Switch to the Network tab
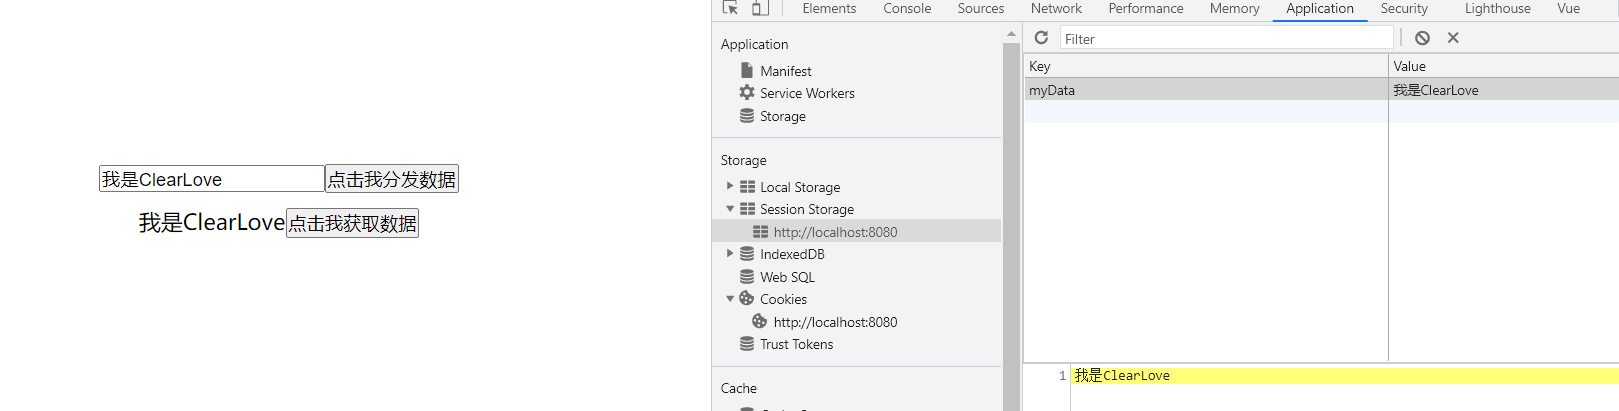1619x411 pixels. pos(1056,8)
